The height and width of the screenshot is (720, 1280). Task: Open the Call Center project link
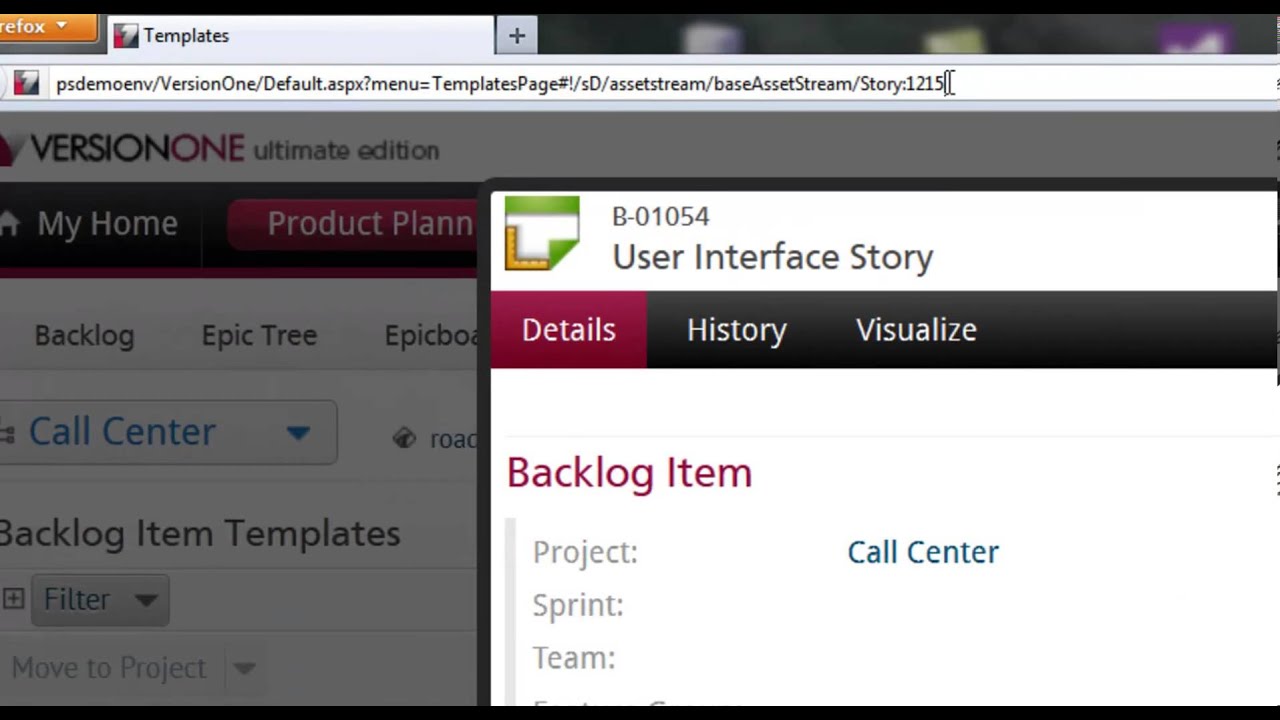[923, 552]
